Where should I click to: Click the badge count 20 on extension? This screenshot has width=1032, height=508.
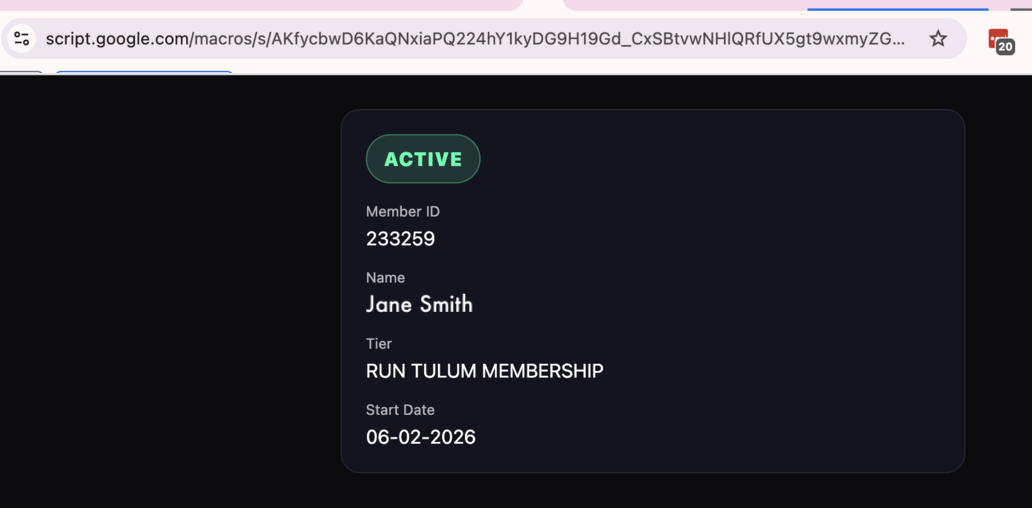(x=1005, y=46)
